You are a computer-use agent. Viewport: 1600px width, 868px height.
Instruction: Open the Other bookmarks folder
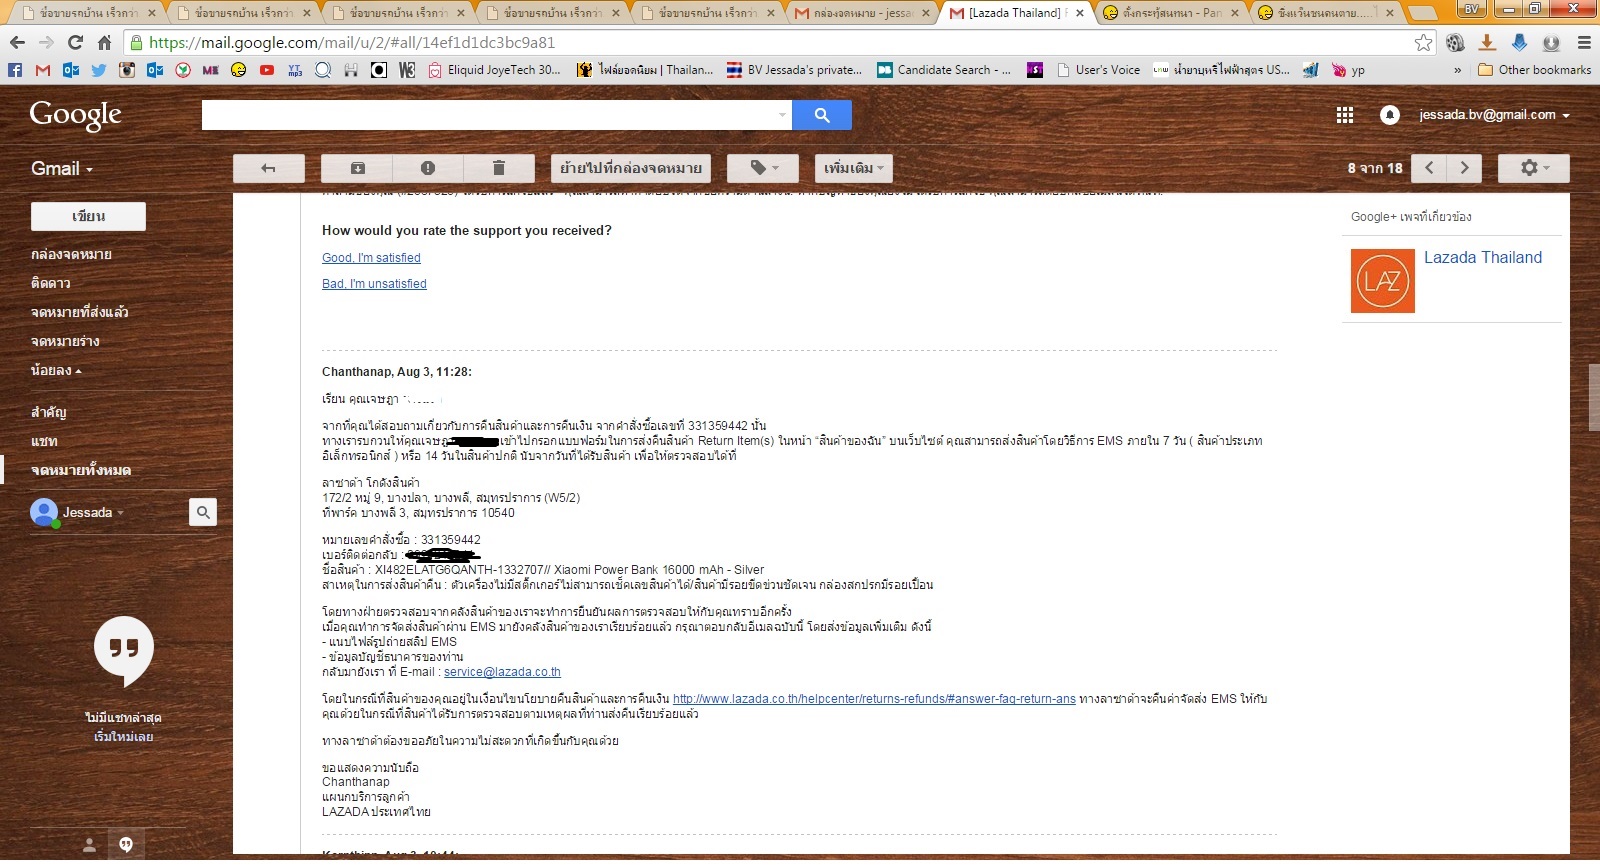[1534, 70]
